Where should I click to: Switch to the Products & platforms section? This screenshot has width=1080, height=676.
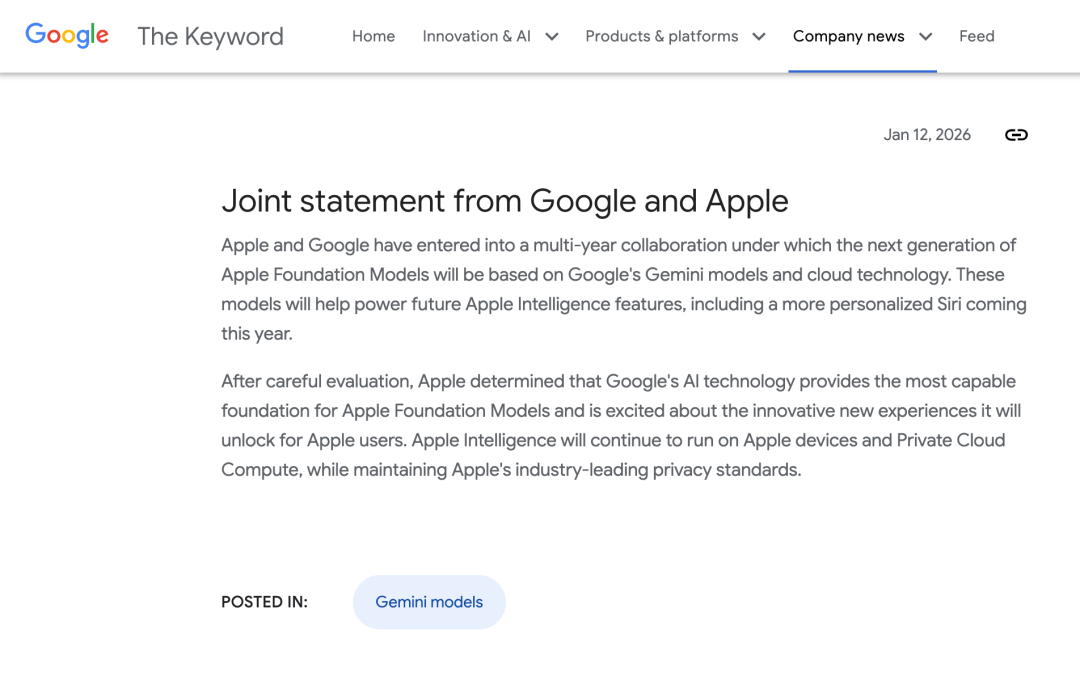[x=662, y=36]
